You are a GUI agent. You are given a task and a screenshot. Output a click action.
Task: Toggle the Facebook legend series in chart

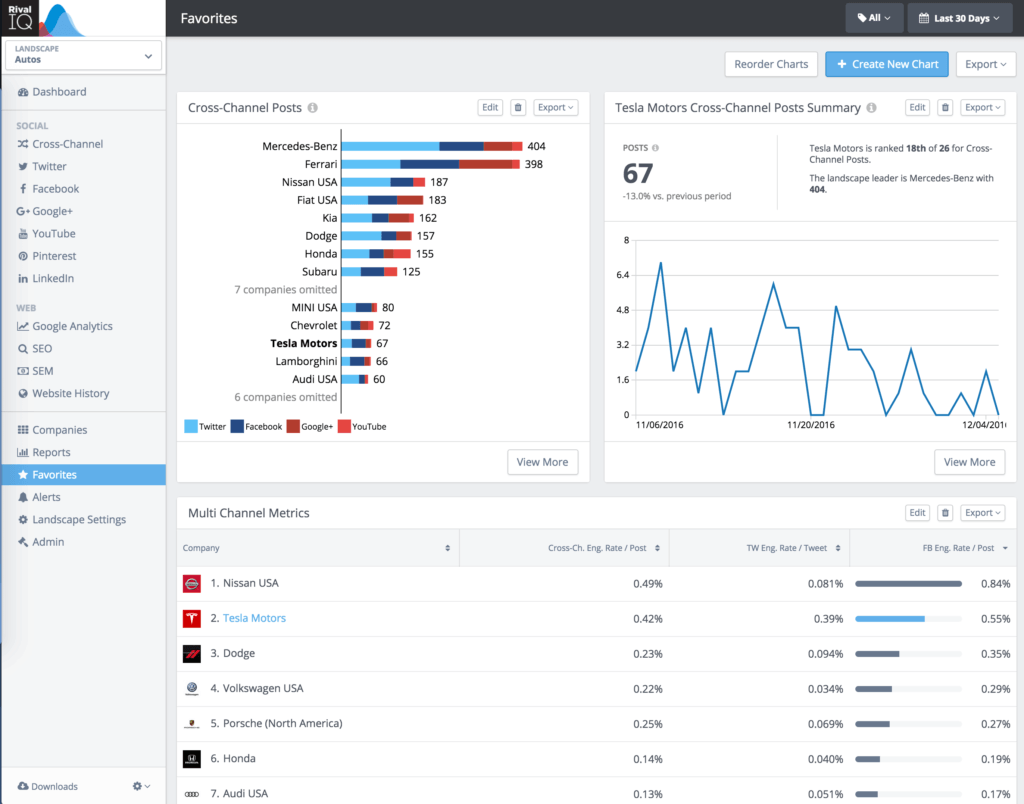coord(257,427)
